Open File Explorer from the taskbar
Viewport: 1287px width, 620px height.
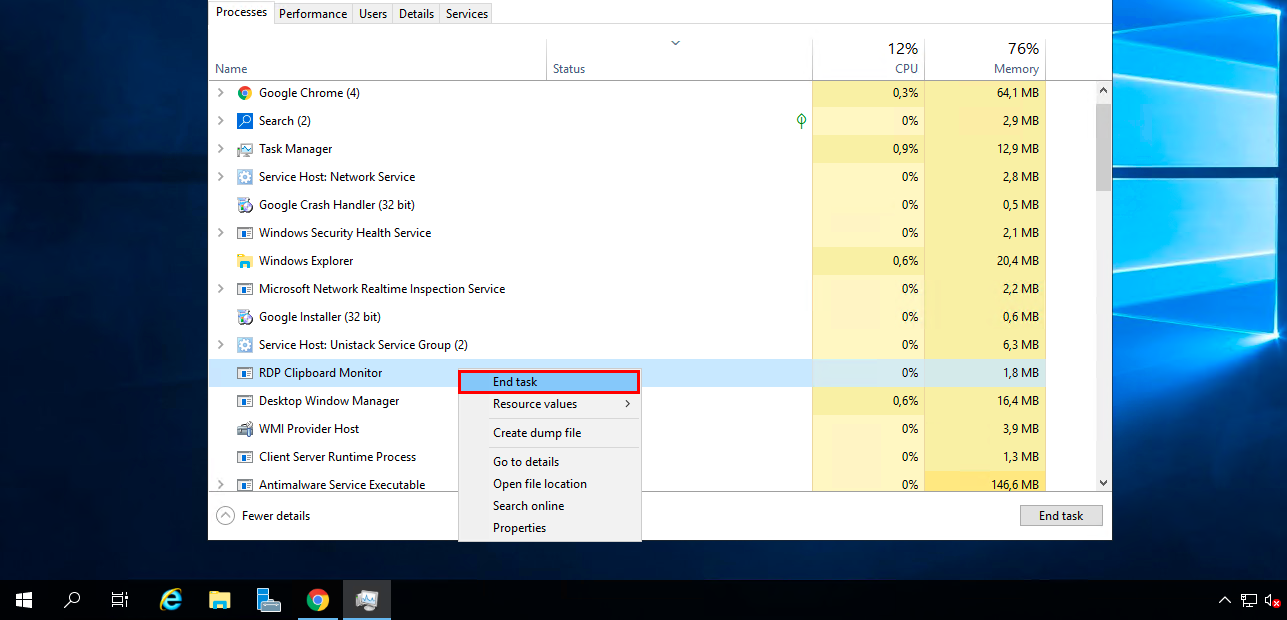(220, 600)
